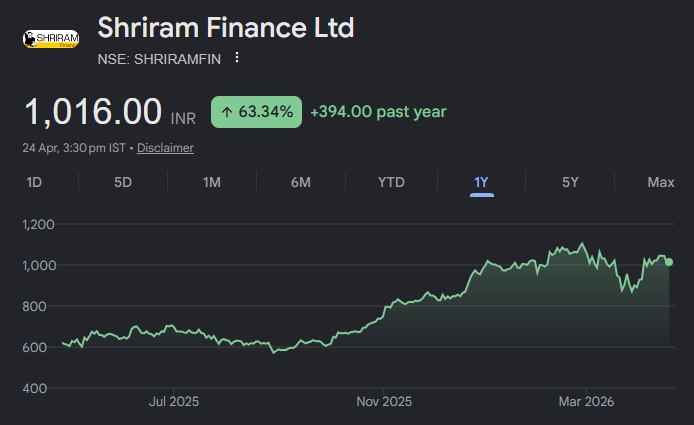The height and width of the screenshot is (425, 694).
Task: Show the YTD chart range
Action: click(x=391, y=182)
